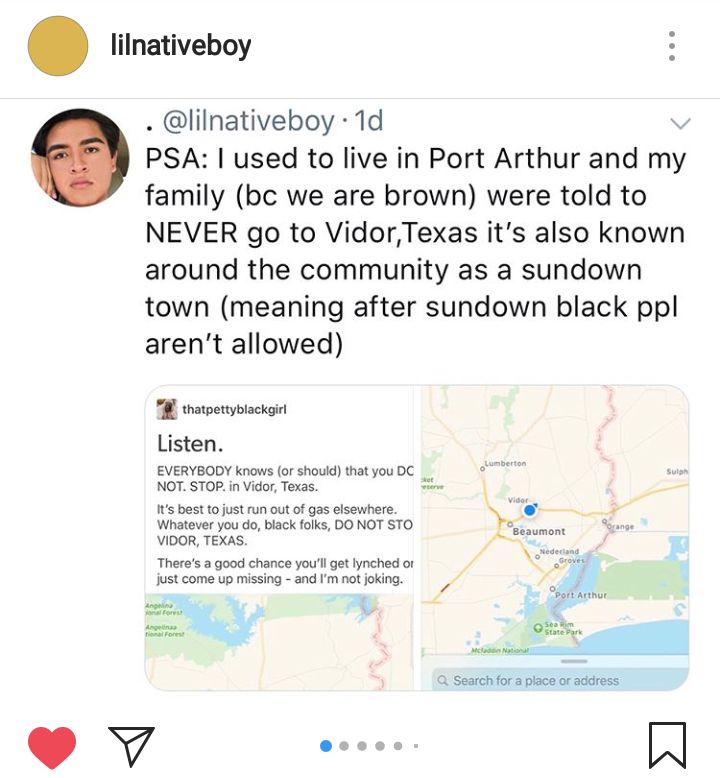Save post with bookmark icon
This screenshot has height=778, width=720.
(x=667, y=745)
